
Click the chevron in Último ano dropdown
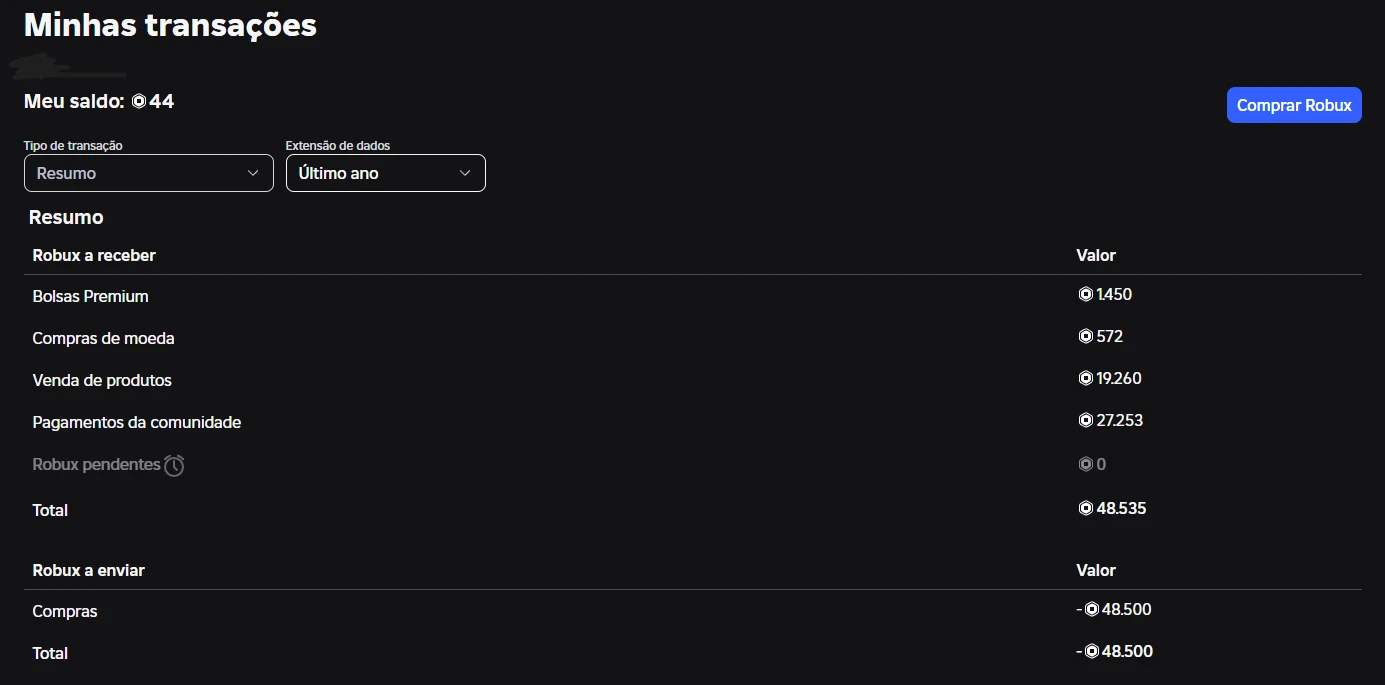465,173
